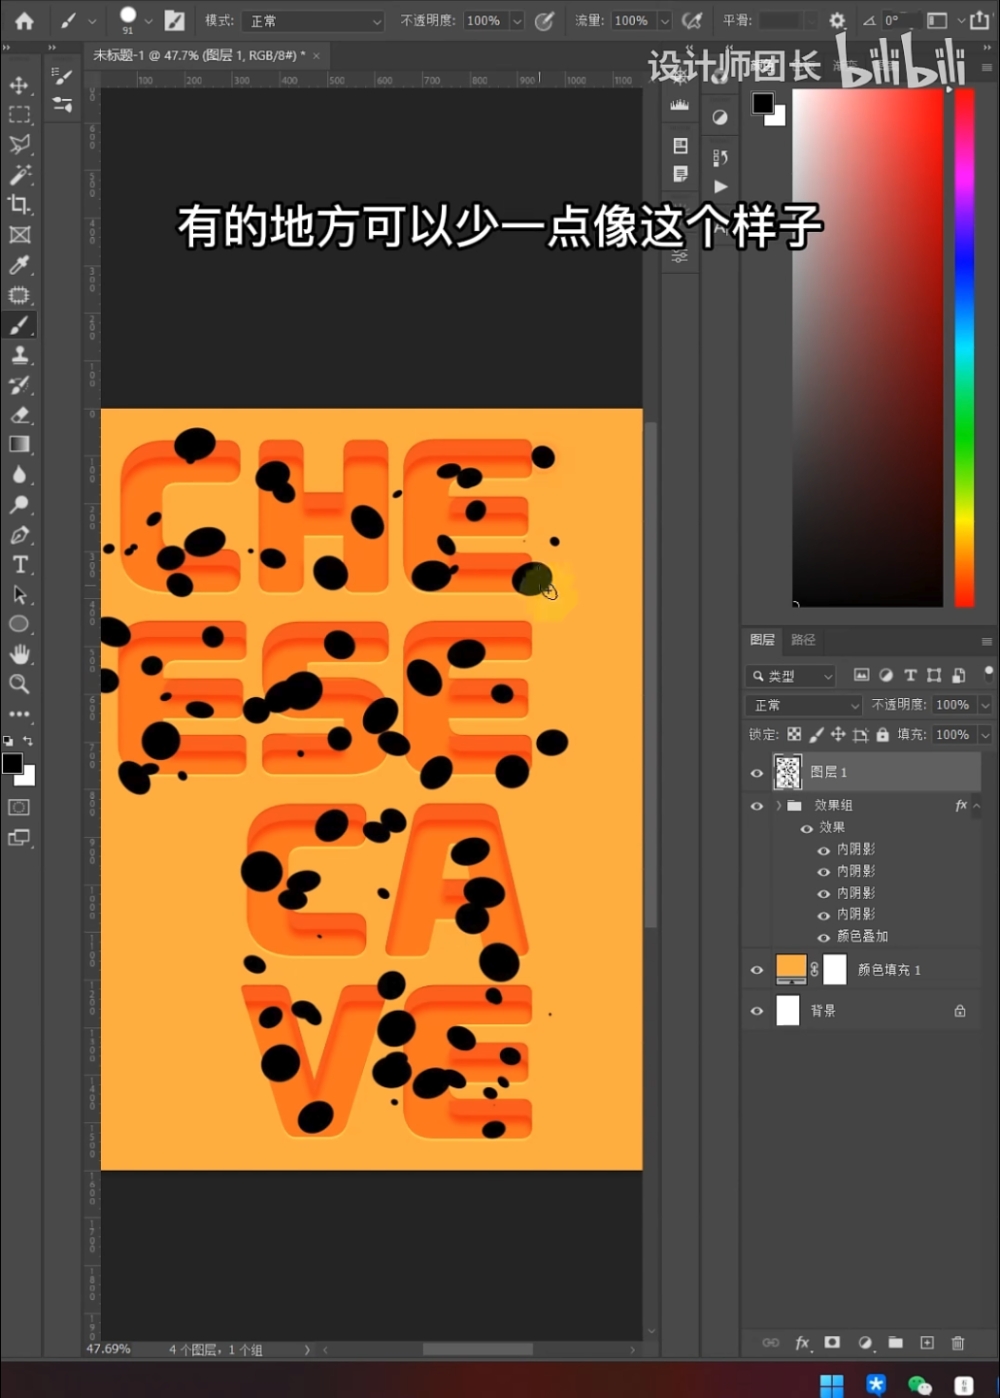Image resolution: width=1000 pixels, height=1398 pixels.
Task: Select the Clone Stamp tool
Action: (x=19, y=355)
